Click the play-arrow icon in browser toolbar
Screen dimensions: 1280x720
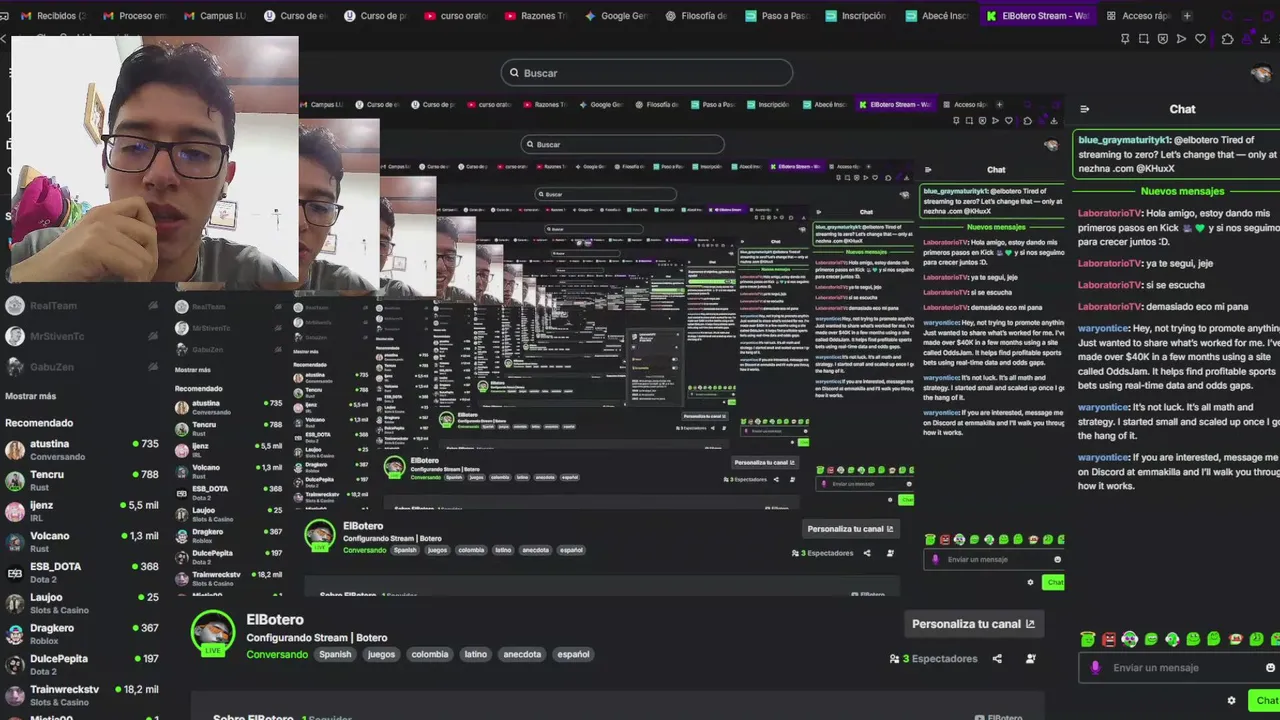click(1181, 39)
